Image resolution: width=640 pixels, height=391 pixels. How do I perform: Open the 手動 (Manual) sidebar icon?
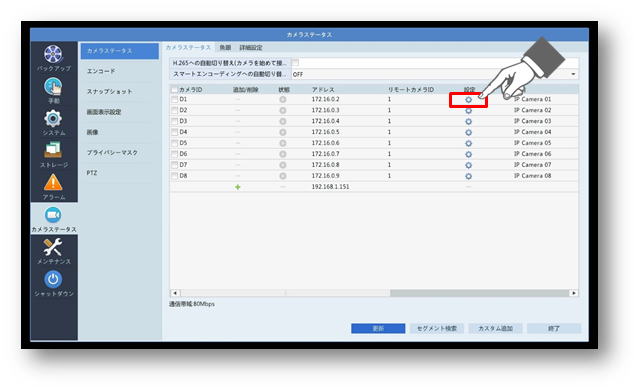tap(53, 87)
